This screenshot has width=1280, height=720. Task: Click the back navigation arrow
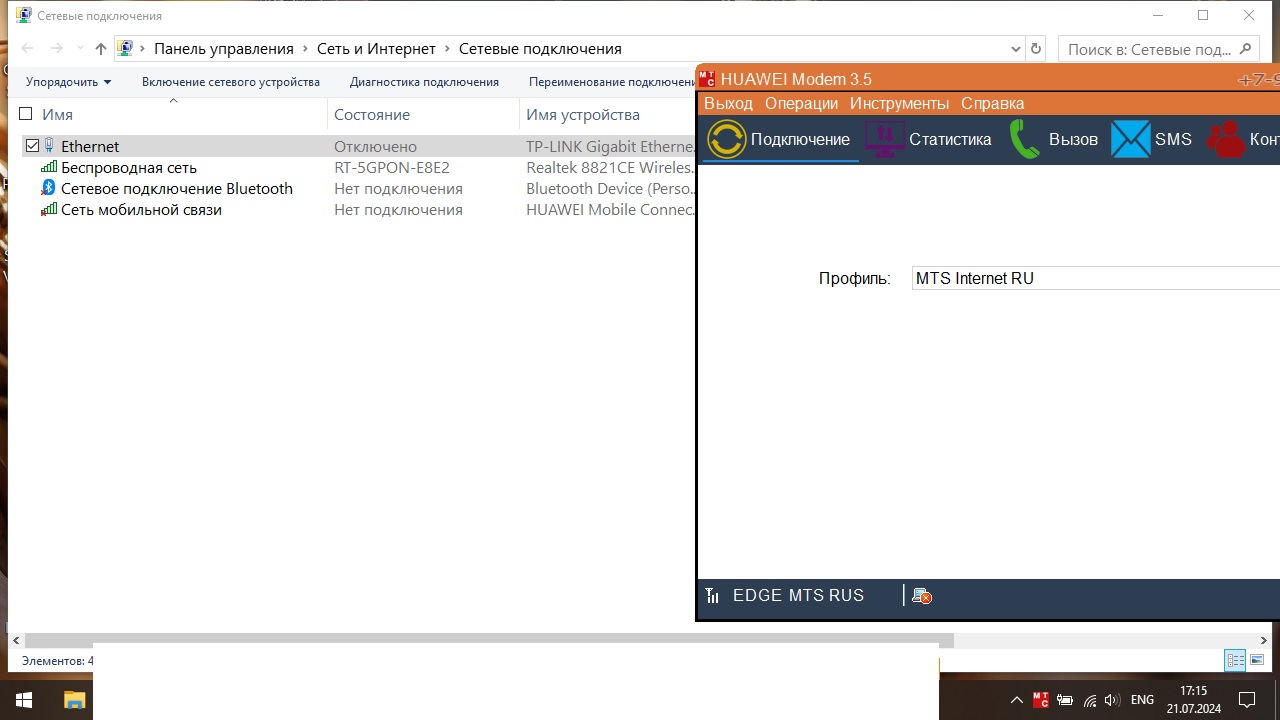coord(28,48)
